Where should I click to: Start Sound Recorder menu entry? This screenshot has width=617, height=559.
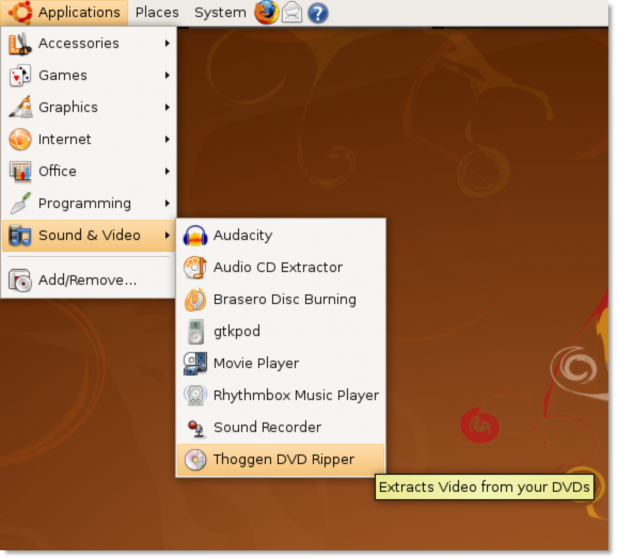pyautogui.click(x=281, y=428)
